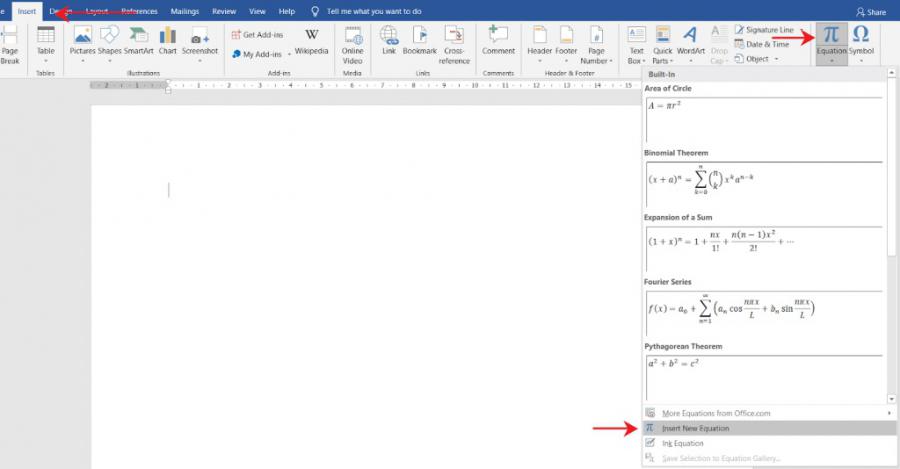
Task: Expand the Symbol dropdown arrow
Action: coord(861,61)
